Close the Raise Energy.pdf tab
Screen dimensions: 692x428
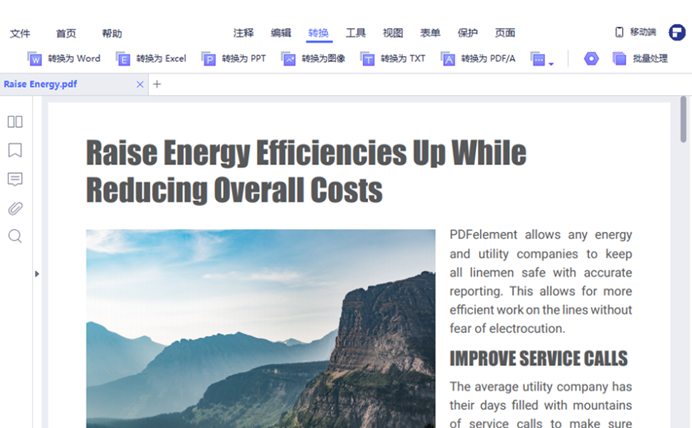coord(140,84)
